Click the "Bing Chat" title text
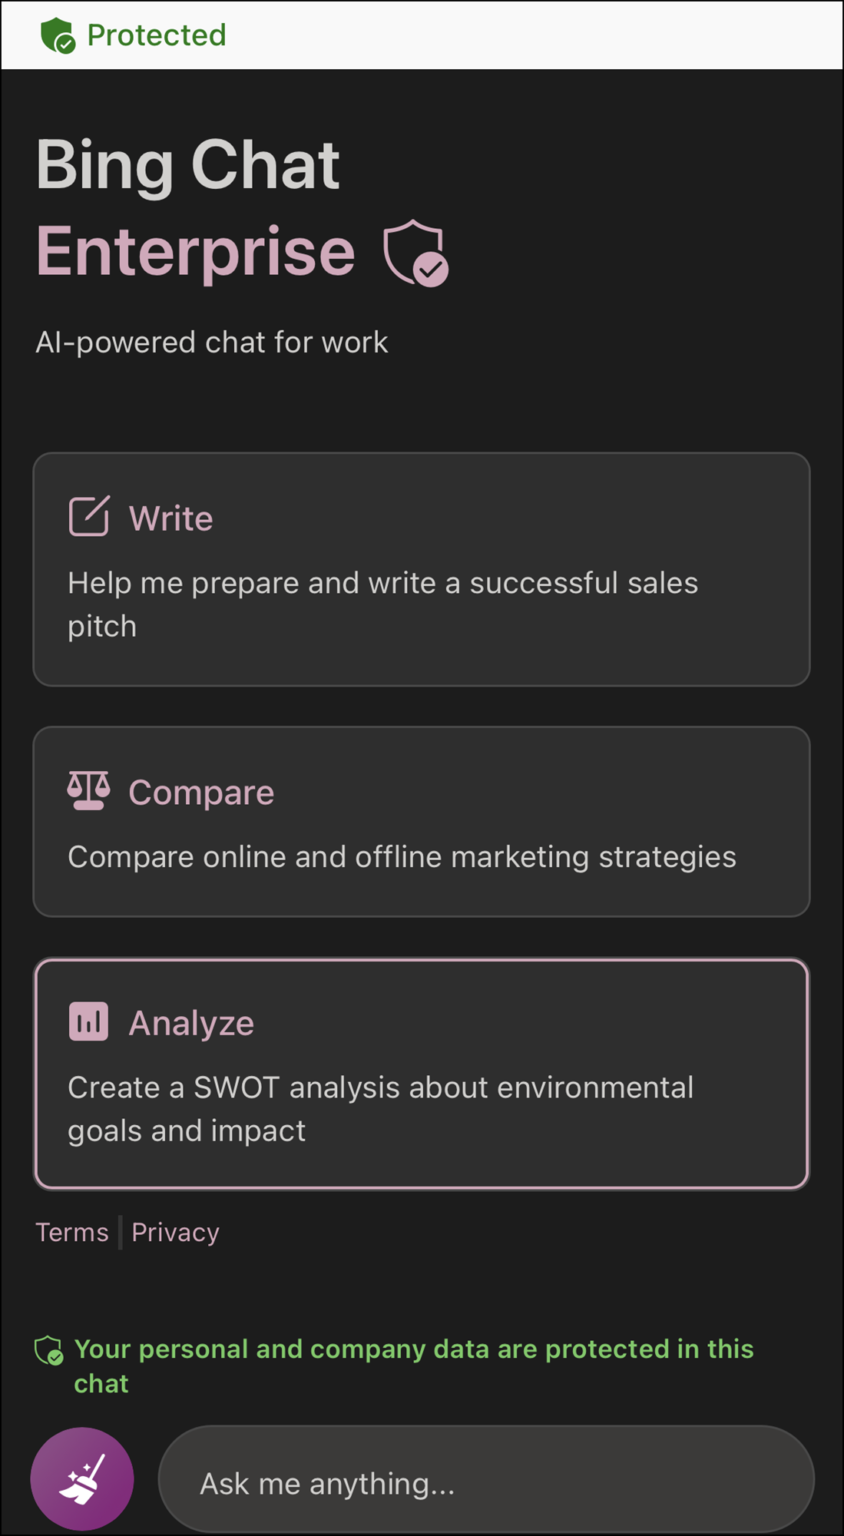Viewport: 844px width, 1536px height. coord(188,165)
